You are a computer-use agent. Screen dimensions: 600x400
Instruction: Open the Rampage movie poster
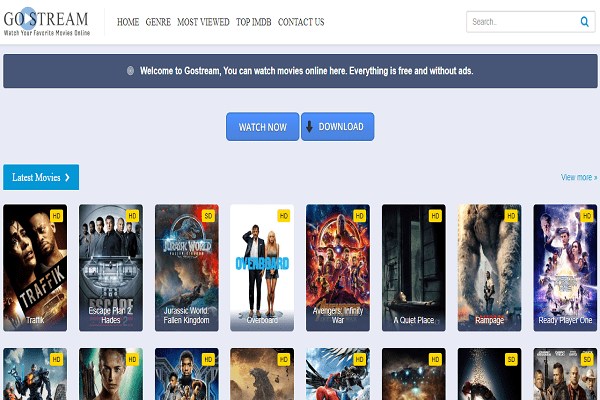[489, 268]
